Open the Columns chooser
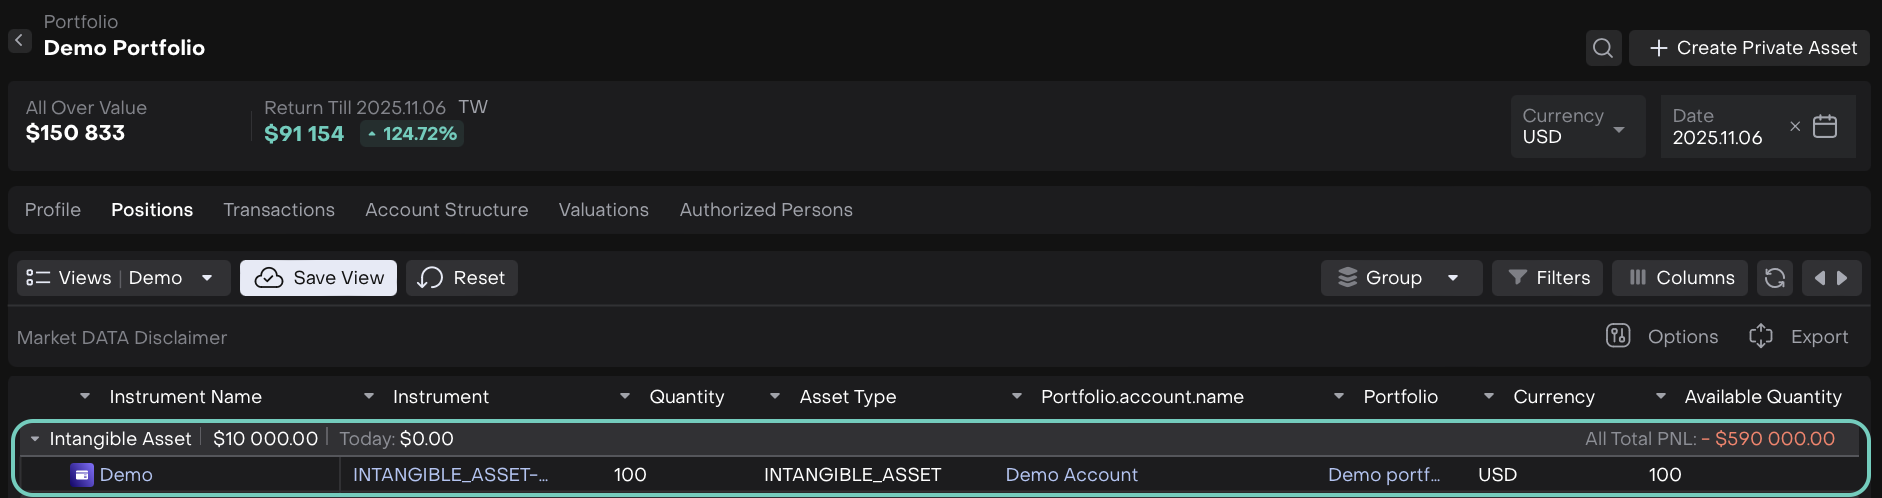 coord(1680,278)
